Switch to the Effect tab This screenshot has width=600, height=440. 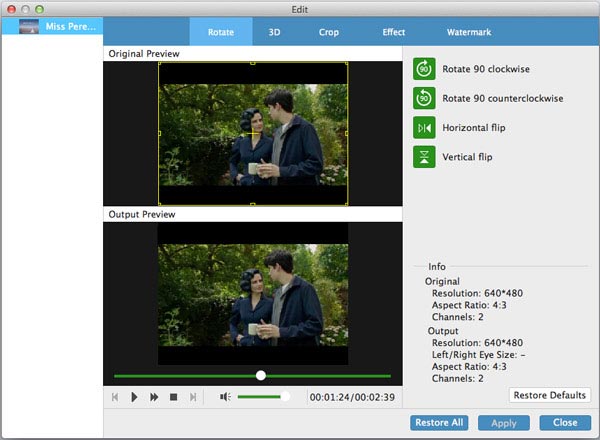pyautogui.click(x=393, y=32)
